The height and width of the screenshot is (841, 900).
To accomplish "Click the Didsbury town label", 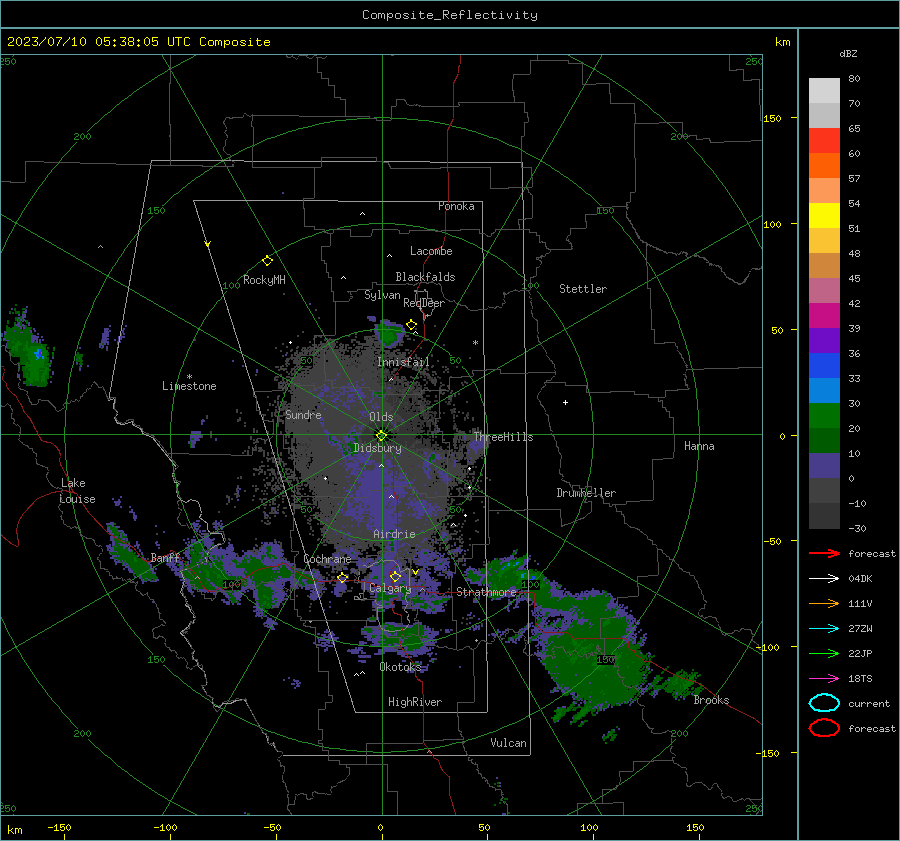I will 377,448.
